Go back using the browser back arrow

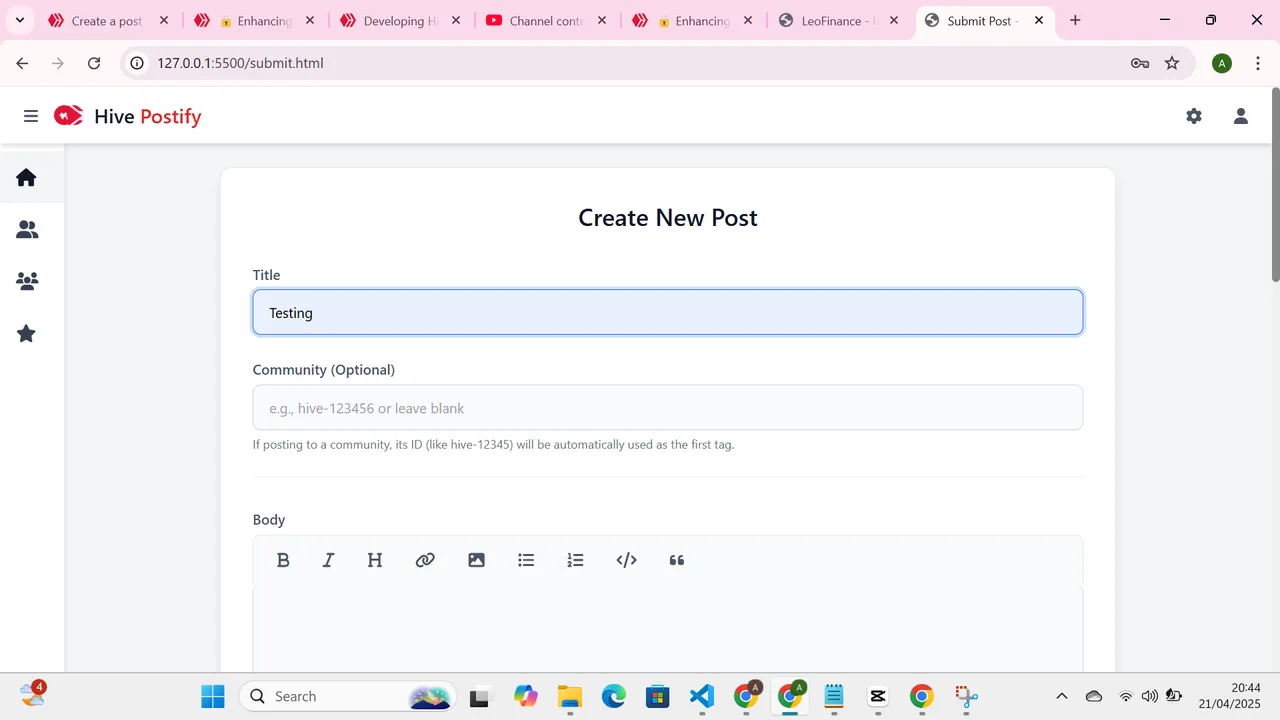click(22, 63)
